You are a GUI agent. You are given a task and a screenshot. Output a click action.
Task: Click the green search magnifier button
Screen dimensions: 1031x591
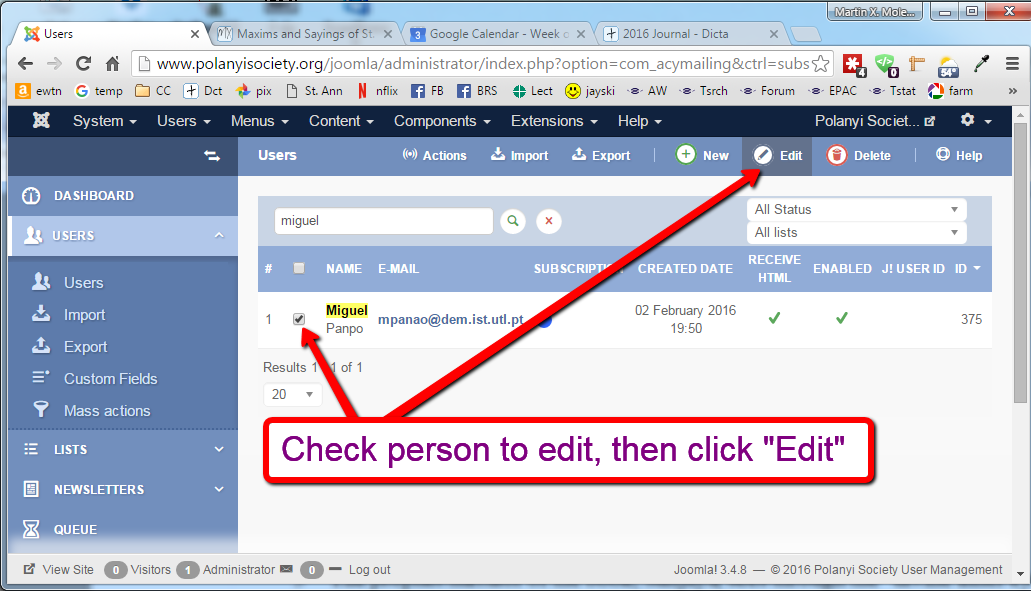click(x=513, y=221)
